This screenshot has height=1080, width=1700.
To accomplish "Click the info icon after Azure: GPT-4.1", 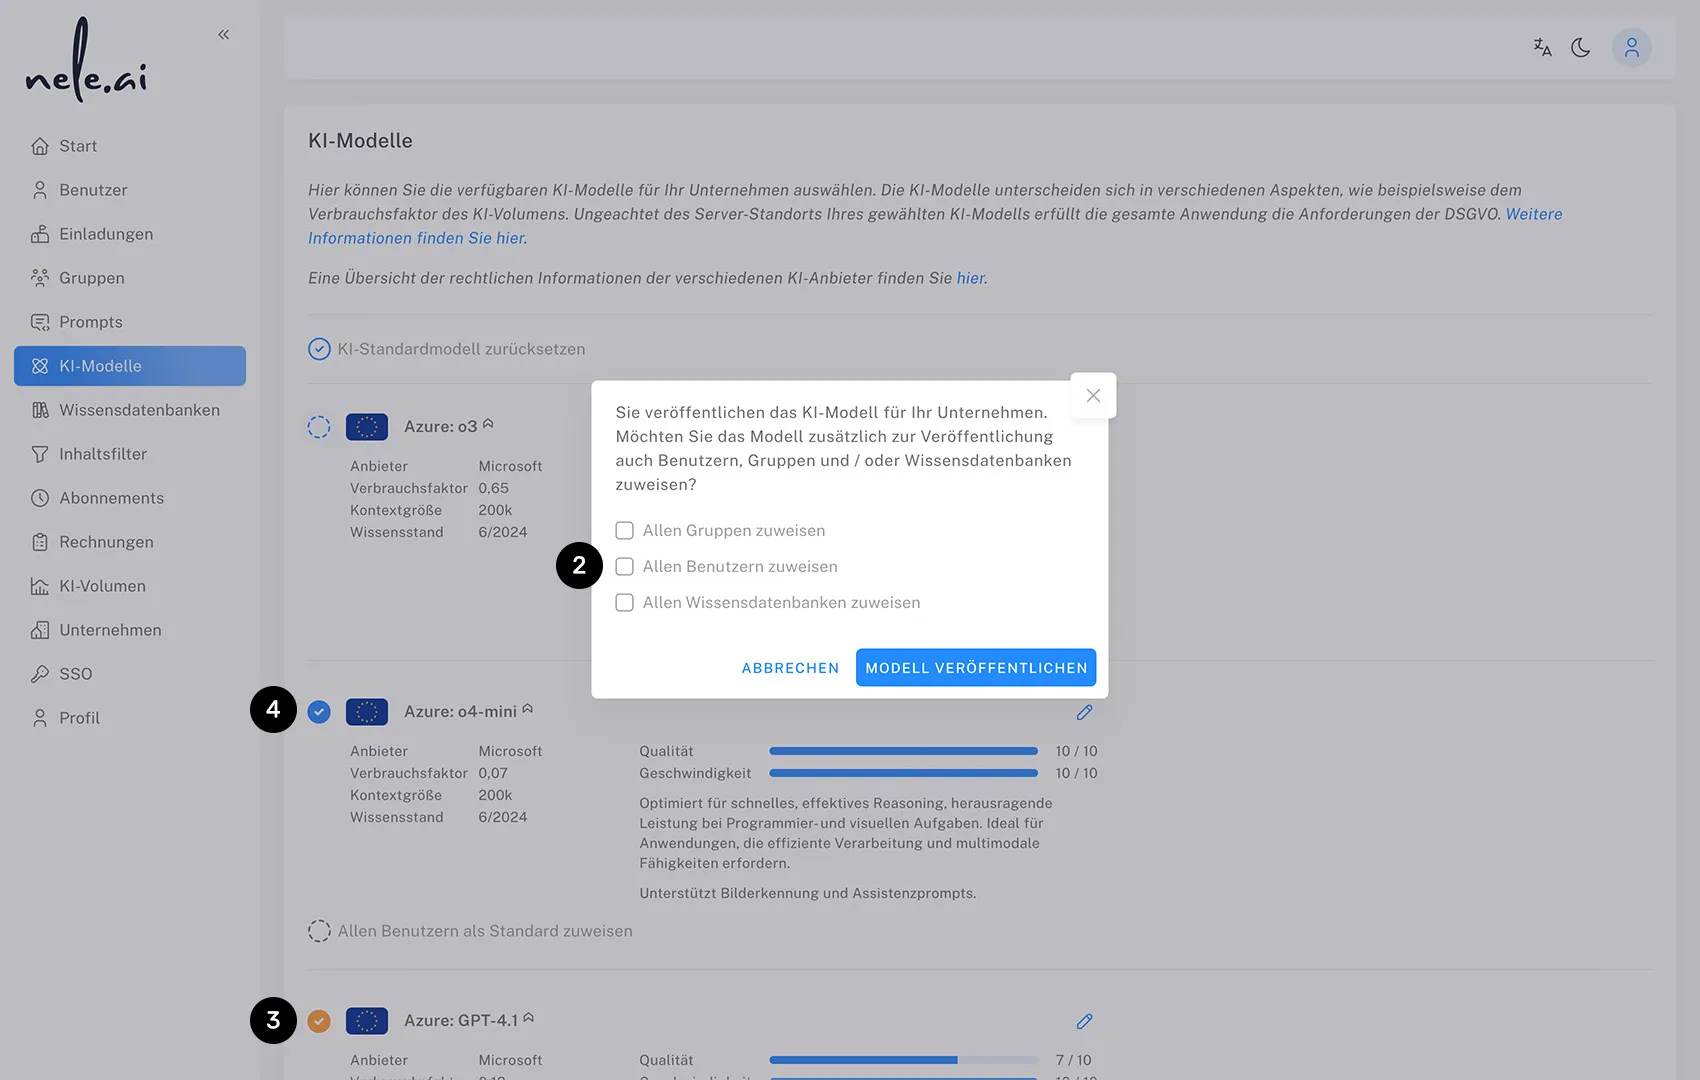I will click(528, 1018).
